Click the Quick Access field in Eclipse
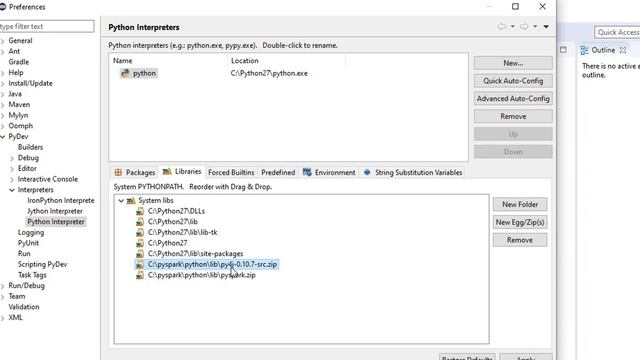 click(617, 32)
